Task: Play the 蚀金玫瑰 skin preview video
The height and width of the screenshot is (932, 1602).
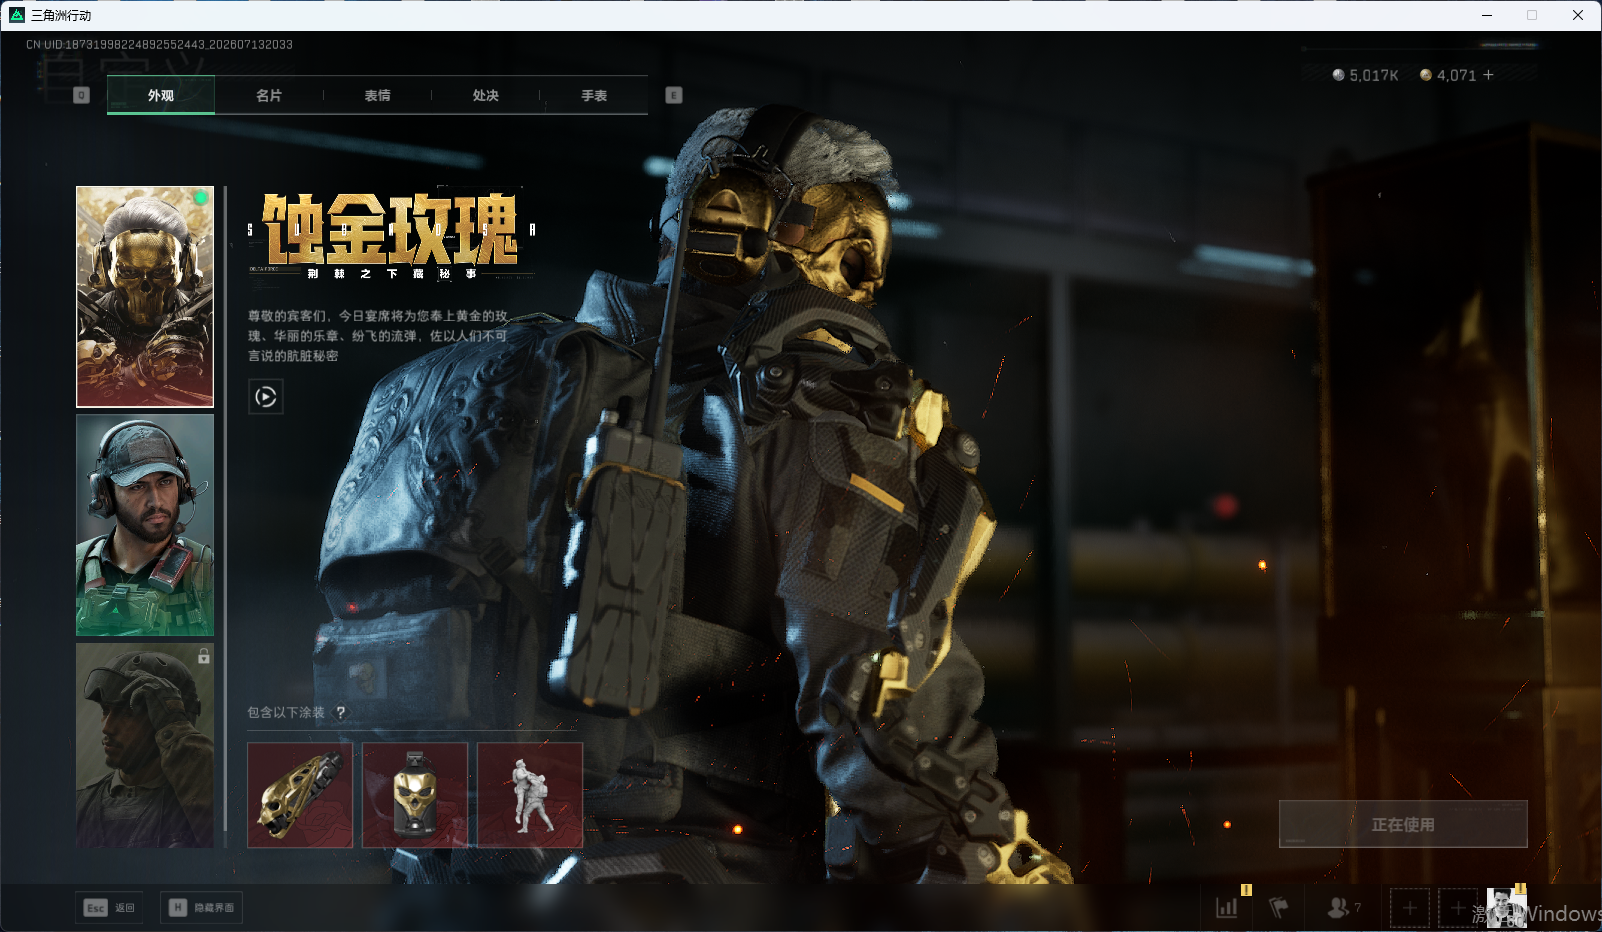Action: click(x=265, y=397)
